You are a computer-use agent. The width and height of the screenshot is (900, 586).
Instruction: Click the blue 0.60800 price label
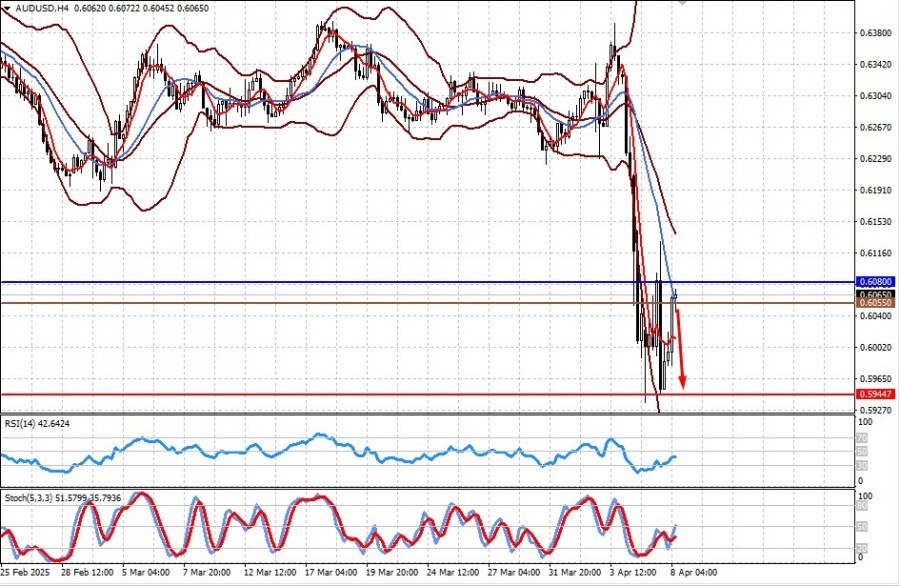(875, 282)
